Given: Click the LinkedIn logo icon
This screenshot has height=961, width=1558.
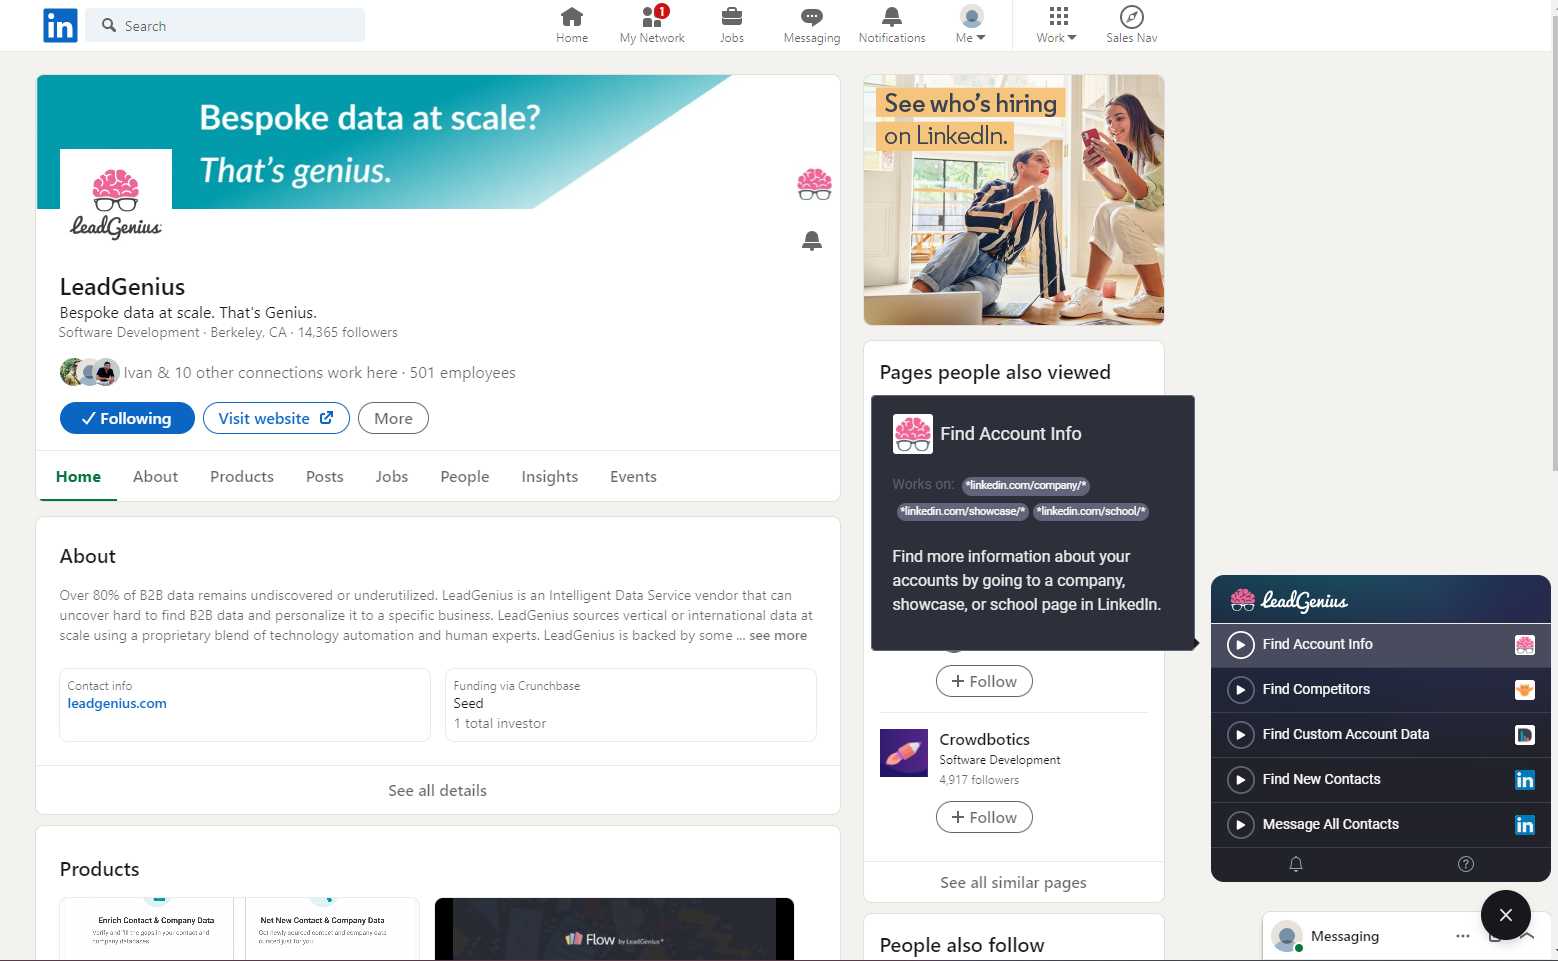Looking at the screenshot, I should pyautogui.click(x=60, y=26).
